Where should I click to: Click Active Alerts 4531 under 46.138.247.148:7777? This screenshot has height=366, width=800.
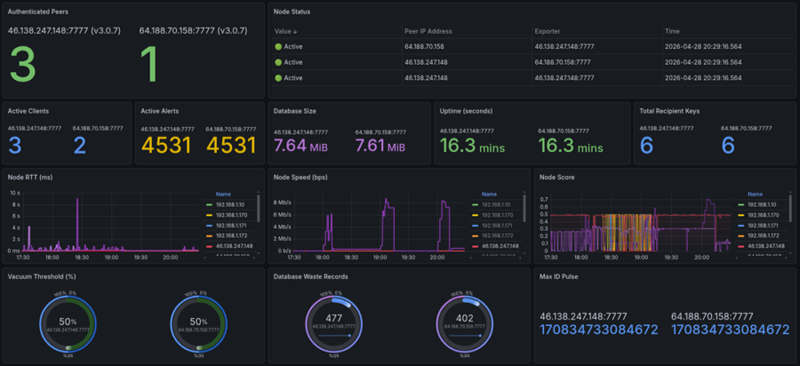pos(166,146)
